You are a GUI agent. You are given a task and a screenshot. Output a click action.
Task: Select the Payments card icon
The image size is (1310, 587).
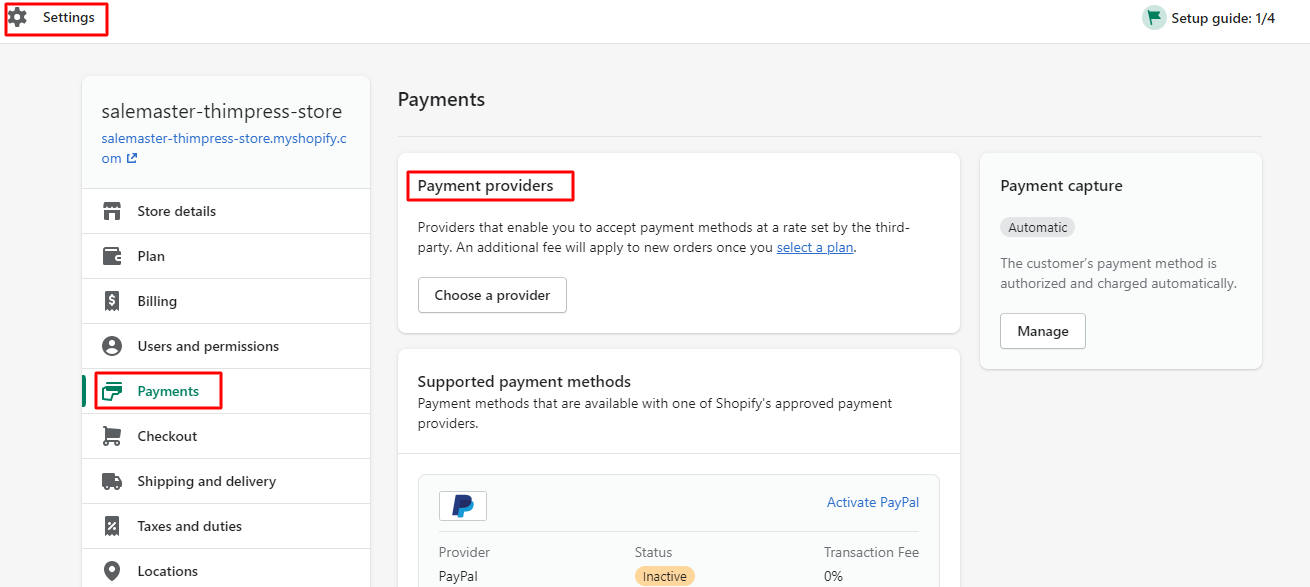pos(113,390)
